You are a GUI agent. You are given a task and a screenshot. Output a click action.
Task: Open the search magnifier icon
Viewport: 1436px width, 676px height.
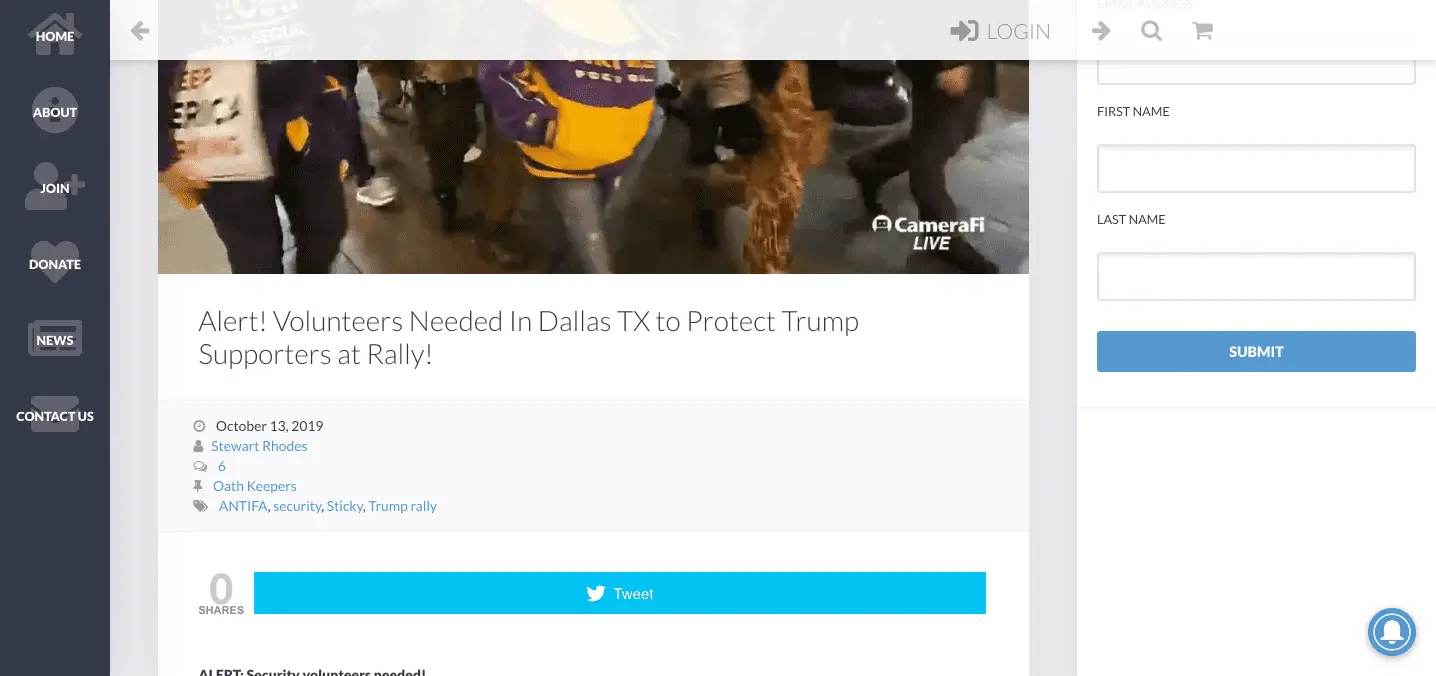pyautogui.click(x=1152, y=31)
